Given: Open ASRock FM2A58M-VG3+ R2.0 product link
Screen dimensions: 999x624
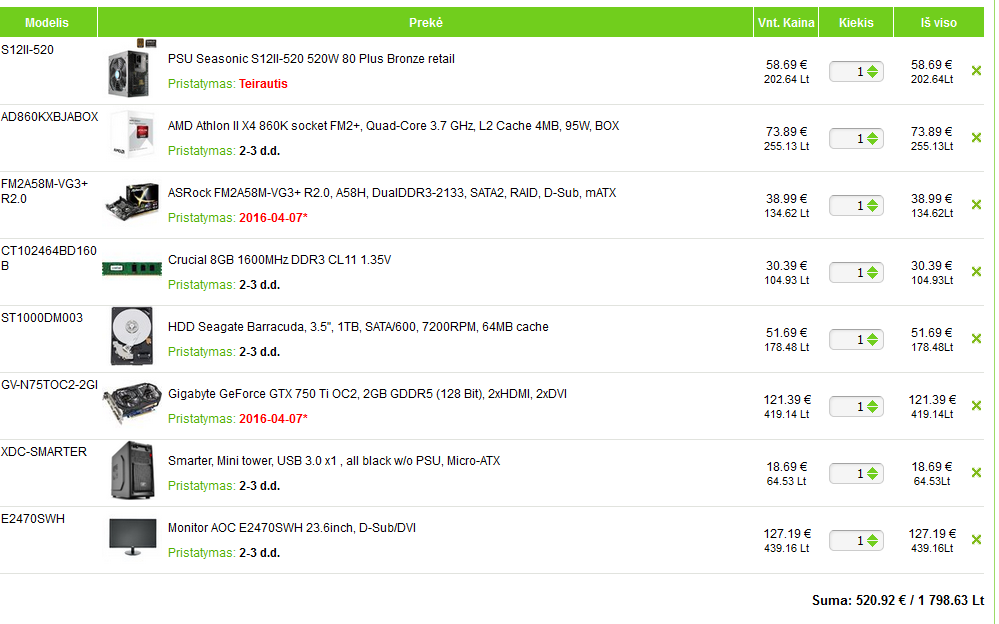Looking at the screenshot, I should [x=392, y=192].
